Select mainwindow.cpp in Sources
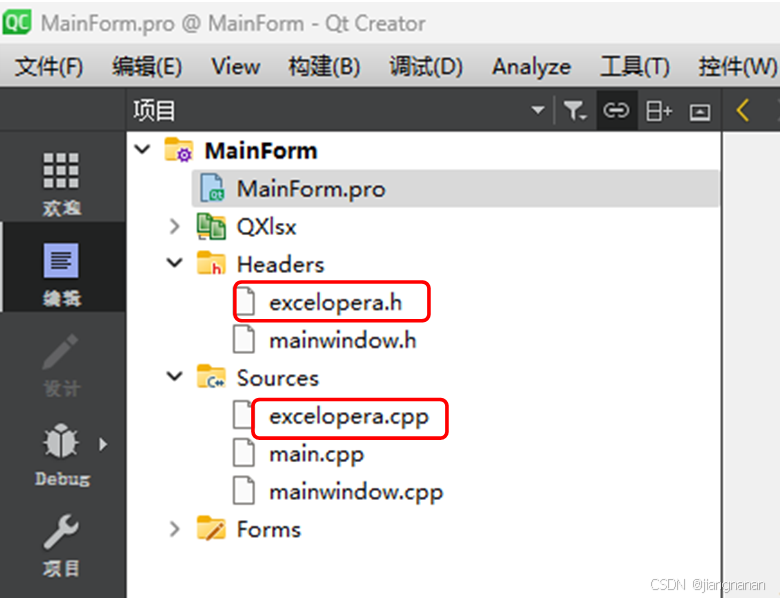780x598 pixels. (356, 493)
